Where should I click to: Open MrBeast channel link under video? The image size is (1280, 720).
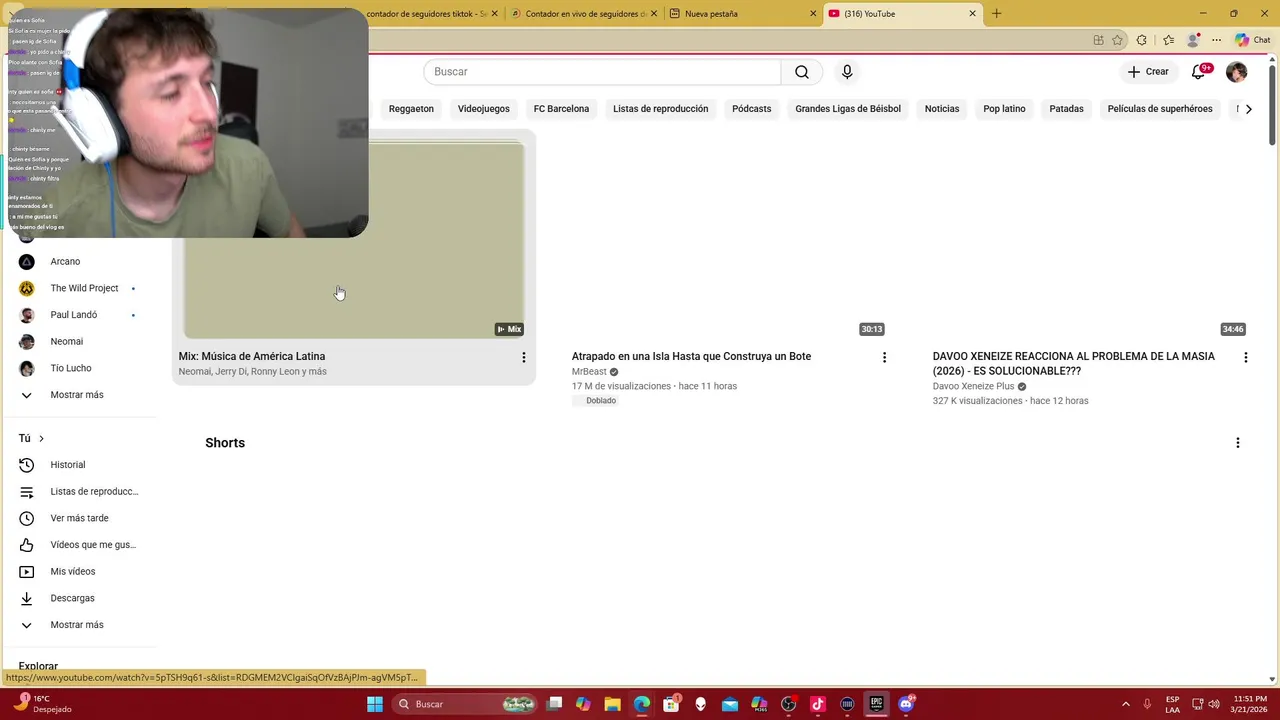click(589, 372)
